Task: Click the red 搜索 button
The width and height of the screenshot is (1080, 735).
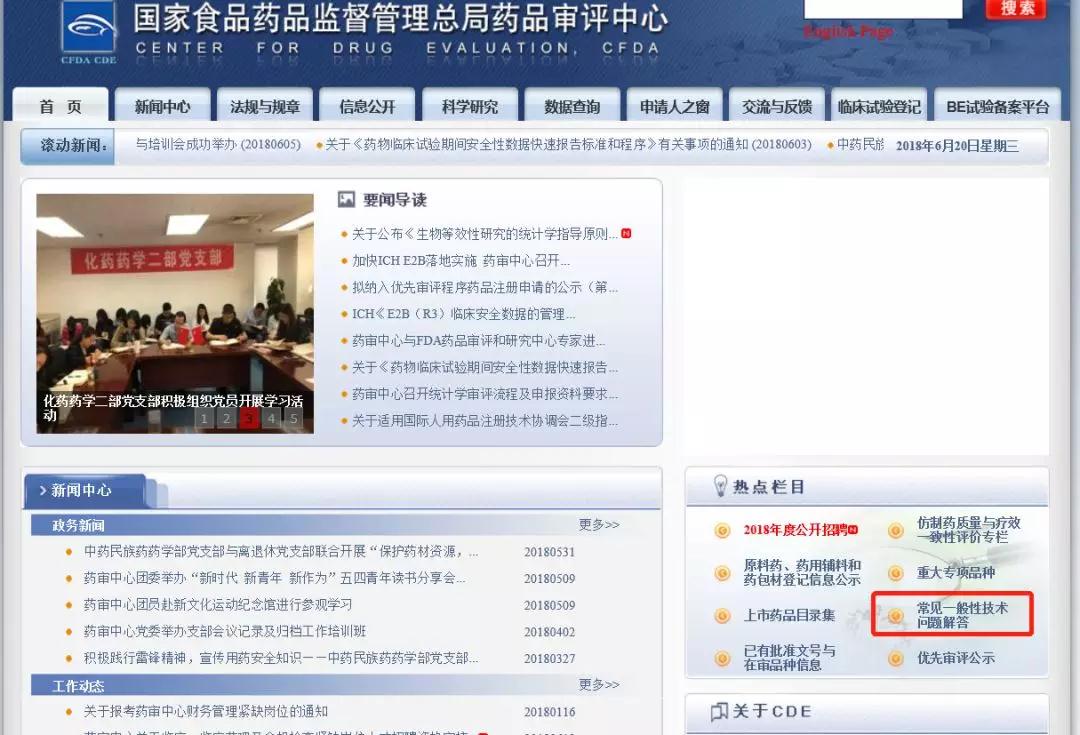Action: [x=1017, y=8]
